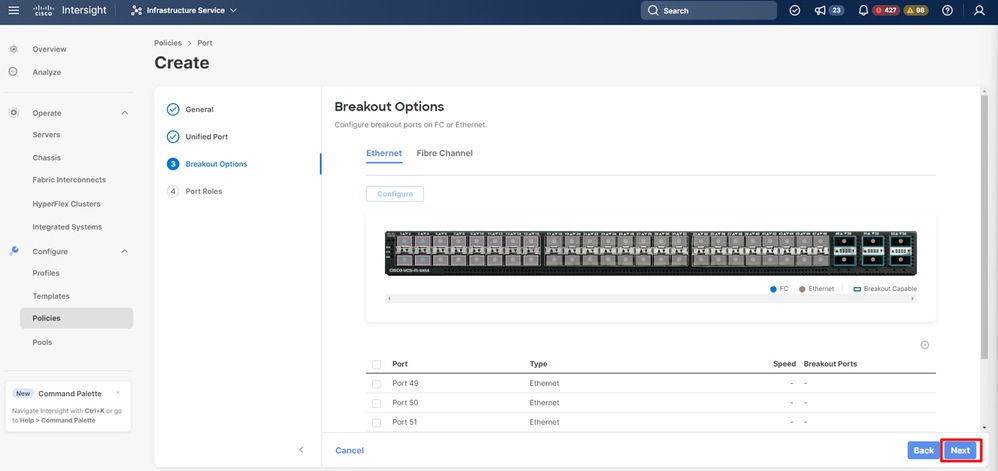Screen dimensions: 998x471
Task: Open the hamburger navigation menu
Action: tap(14, 11)
